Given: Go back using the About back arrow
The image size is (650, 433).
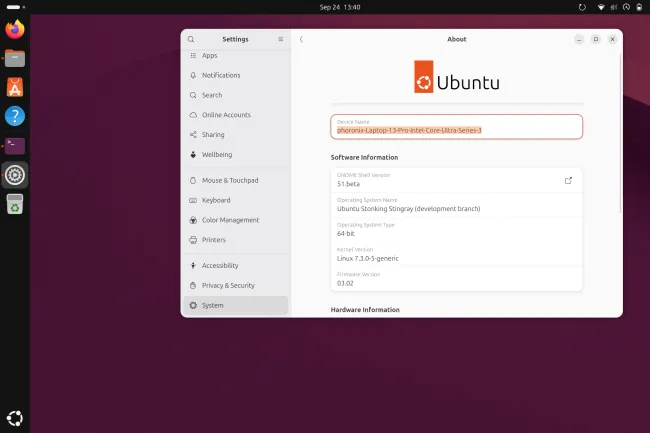Looking at the screenshot, I should click(301, 39).
